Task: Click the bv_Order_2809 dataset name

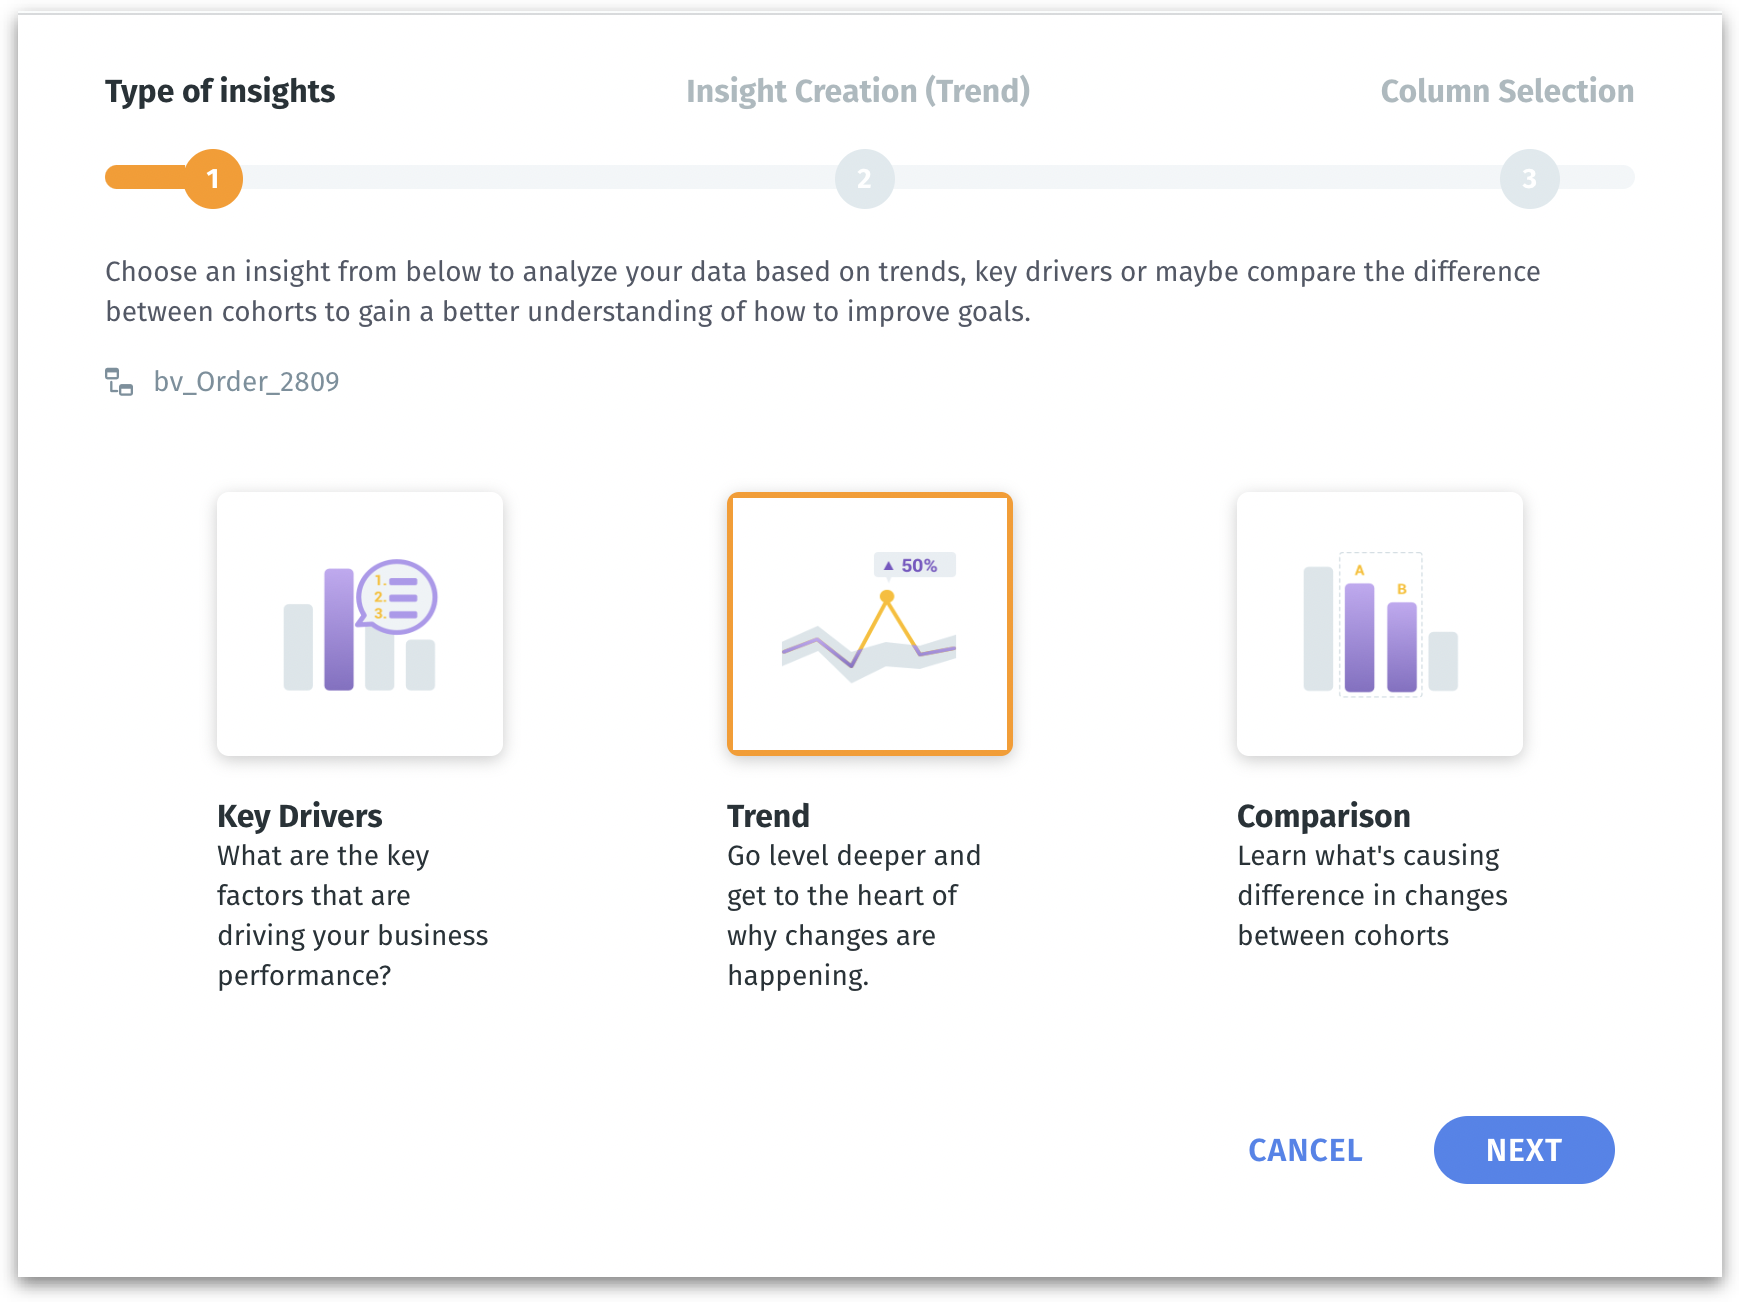Action: pyautogui.click(x=246, y=382)
